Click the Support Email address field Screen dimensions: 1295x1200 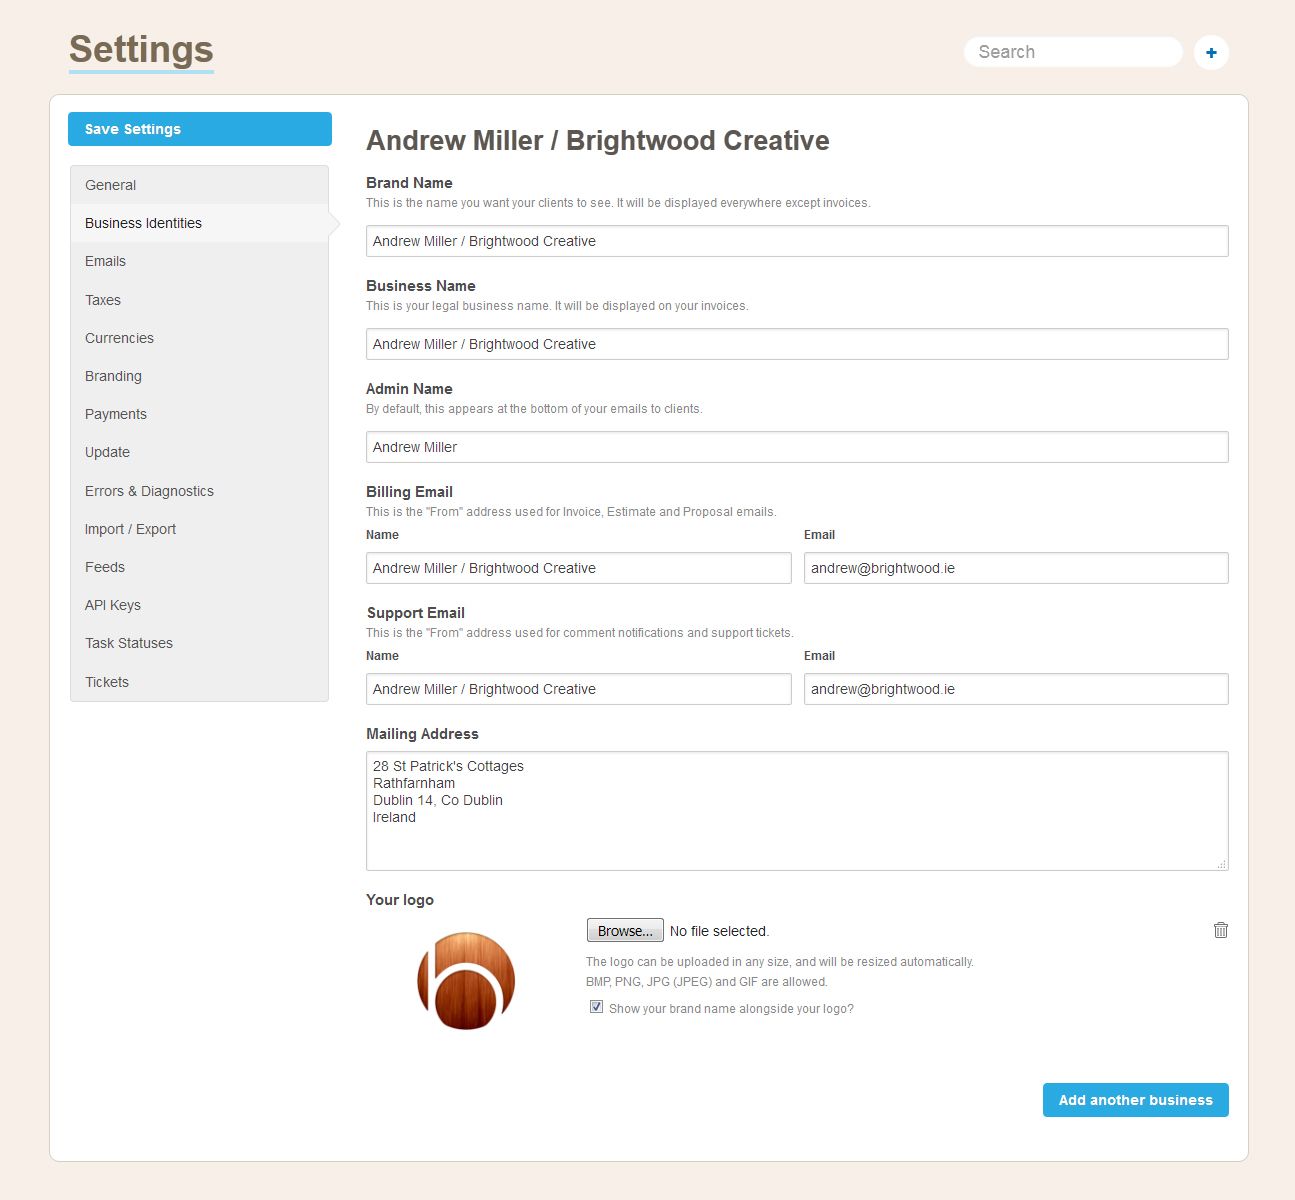click(x=1016, y=689)
